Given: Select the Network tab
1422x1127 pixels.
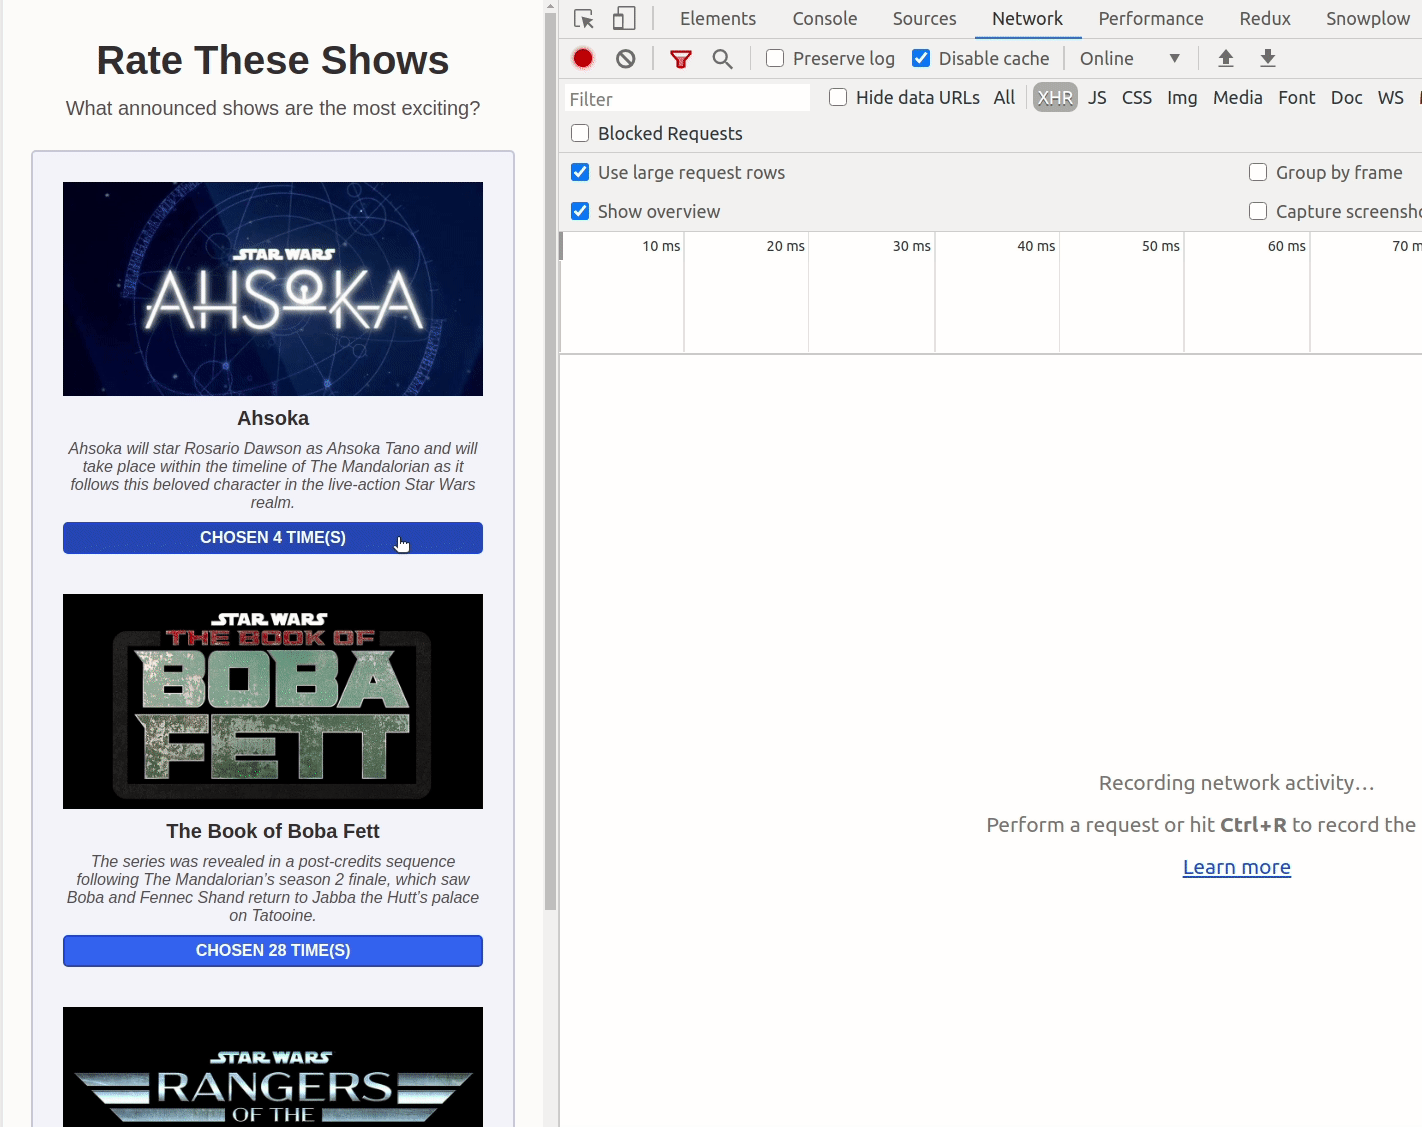Looking at the screenshot, I should point(1027,19).
